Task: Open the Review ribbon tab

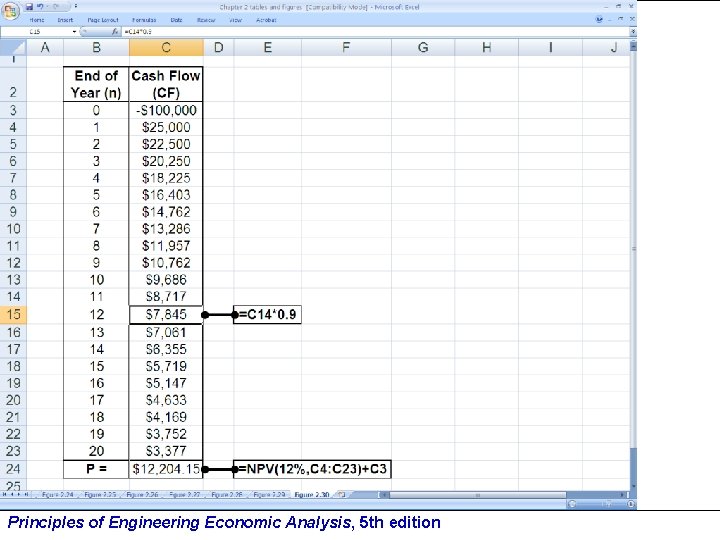Action: 206,20
